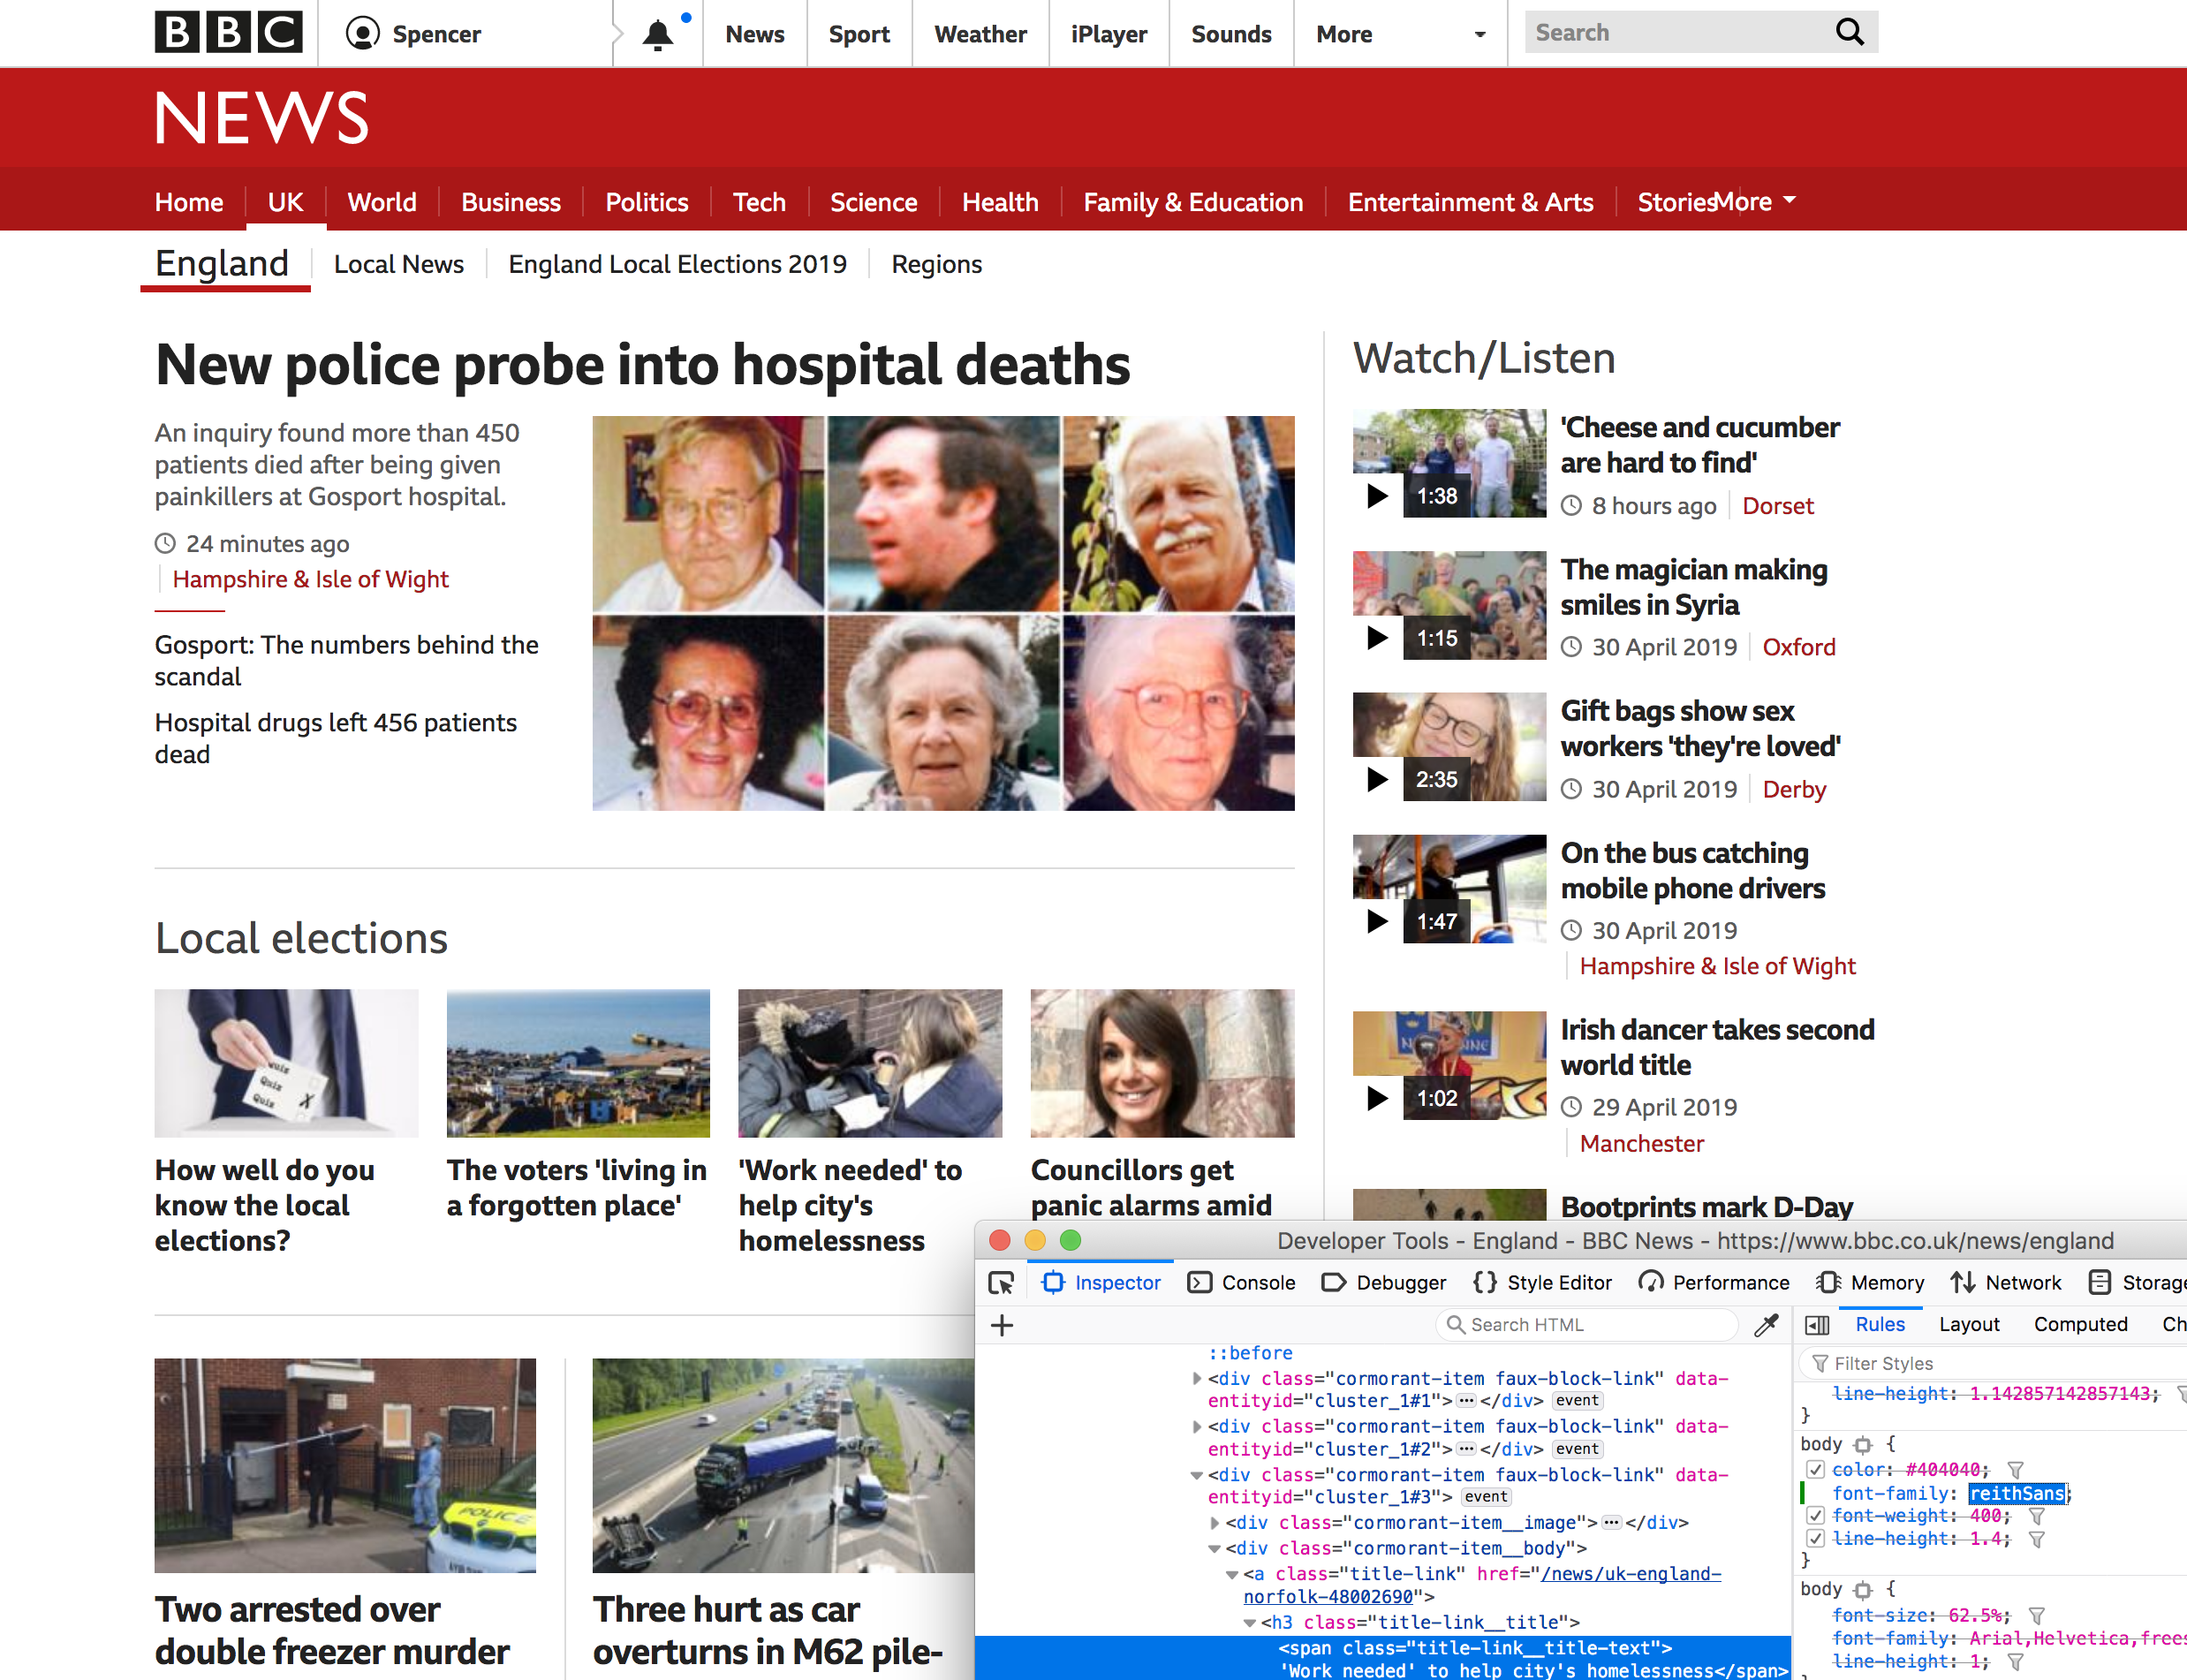The height and width of the screenshot is (1680, 2187).
Task: Click the Hampshire & Isle of Wight link under the police probe story
Action: tap(310, 580)
